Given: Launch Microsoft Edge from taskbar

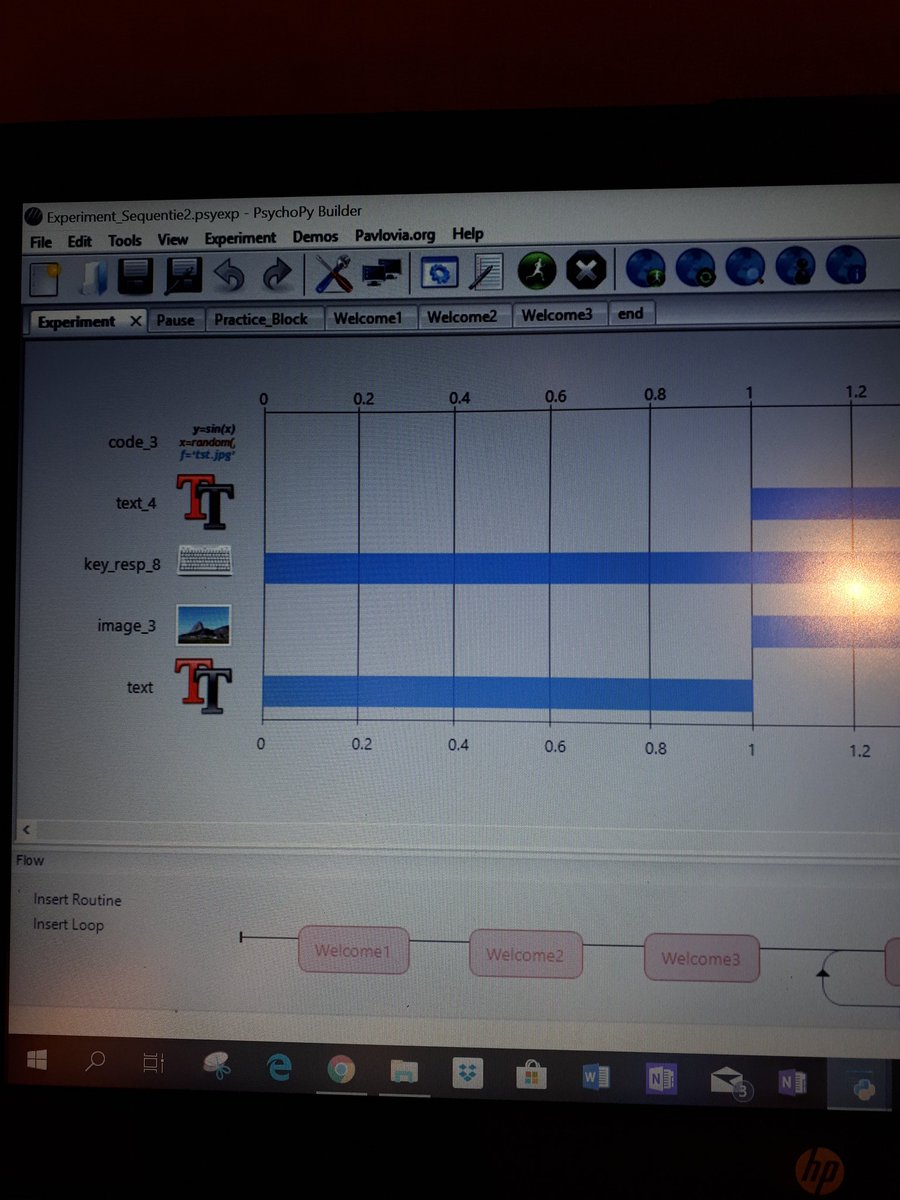Looking at the screenshot, I should click(278, 1069).
